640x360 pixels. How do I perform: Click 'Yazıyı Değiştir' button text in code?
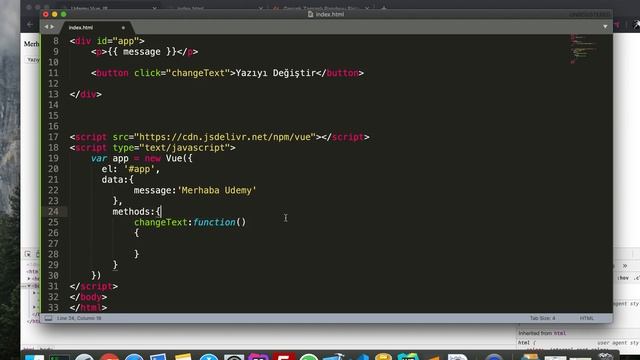pos(276,73)
